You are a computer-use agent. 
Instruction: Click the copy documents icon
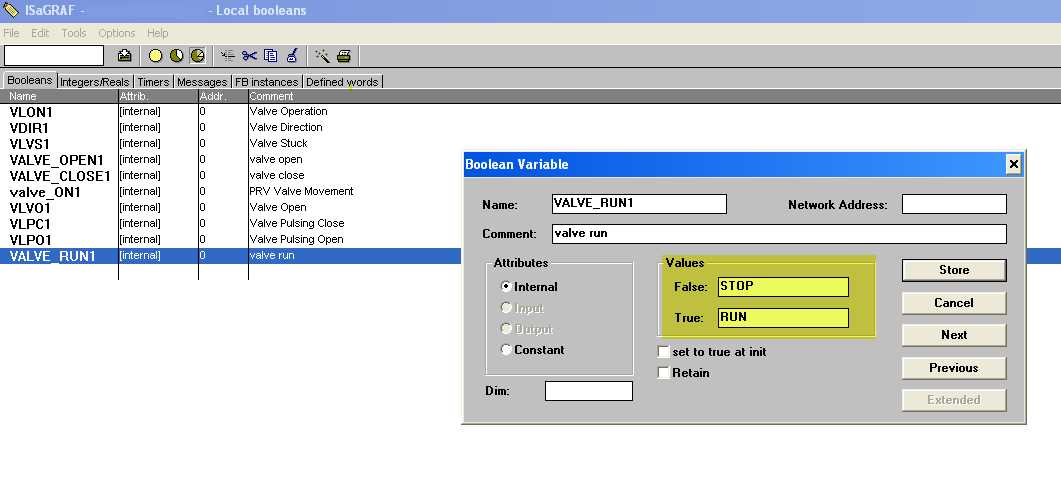point(271,55)
